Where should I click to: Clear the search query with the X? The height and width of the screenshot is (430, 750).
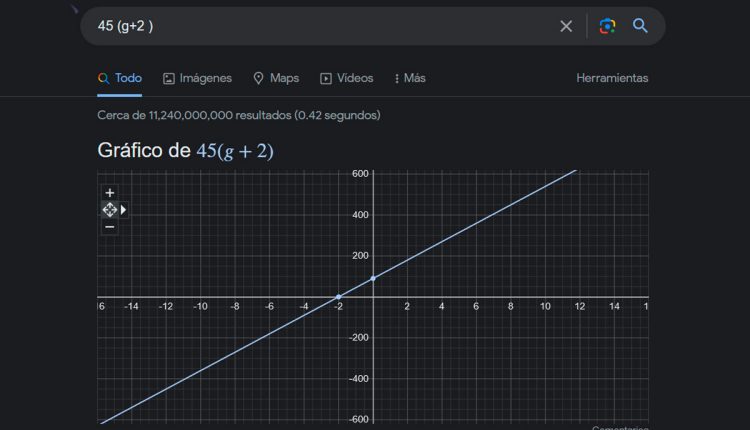[566, 26]
